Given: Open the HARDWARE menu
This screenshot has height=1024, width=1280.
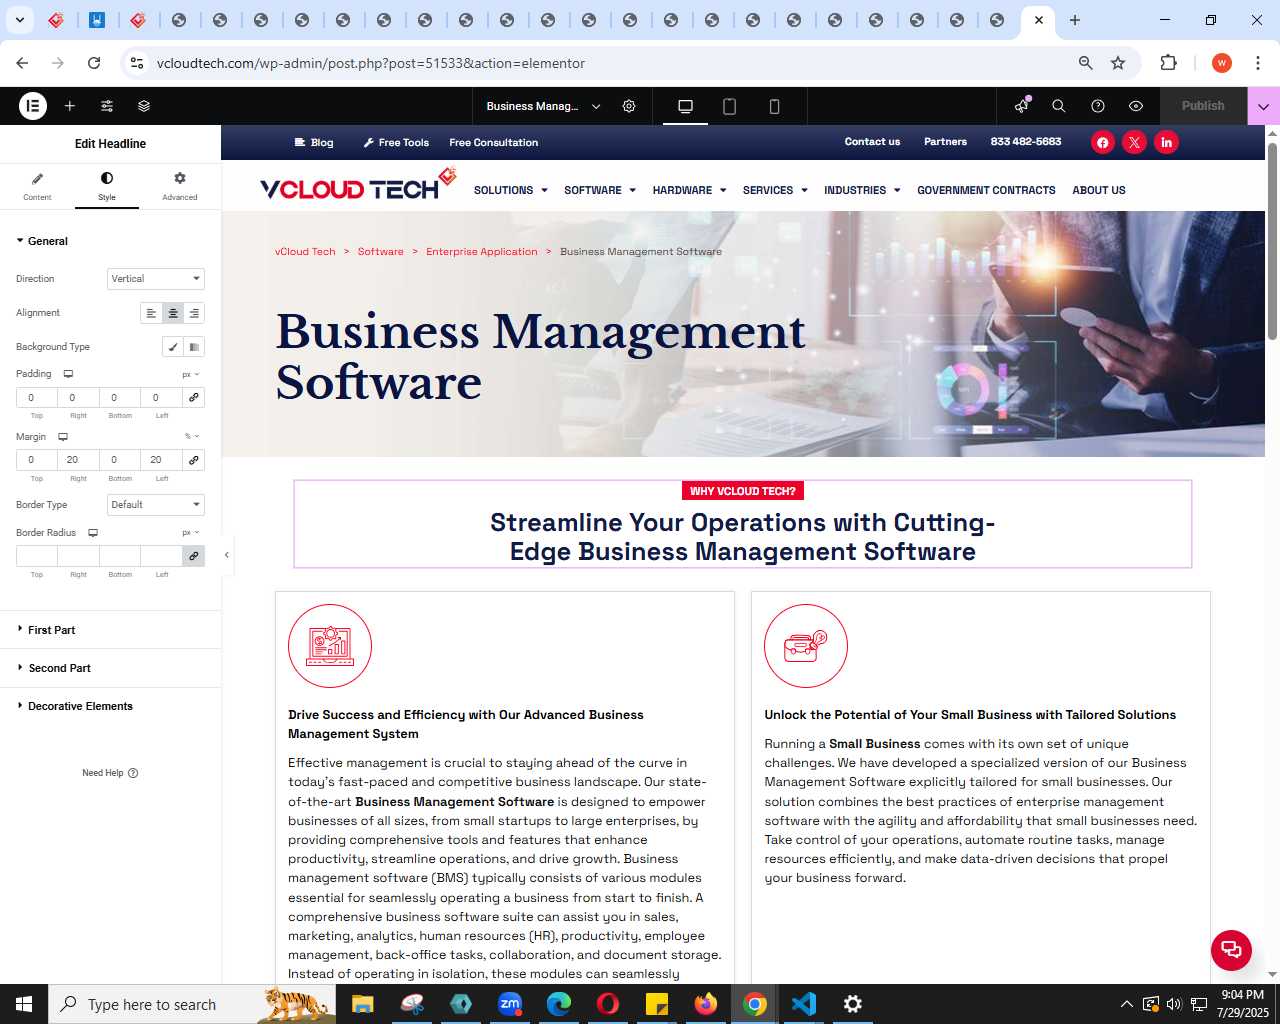Looking at the screenshot, I should tap(689, 190).
